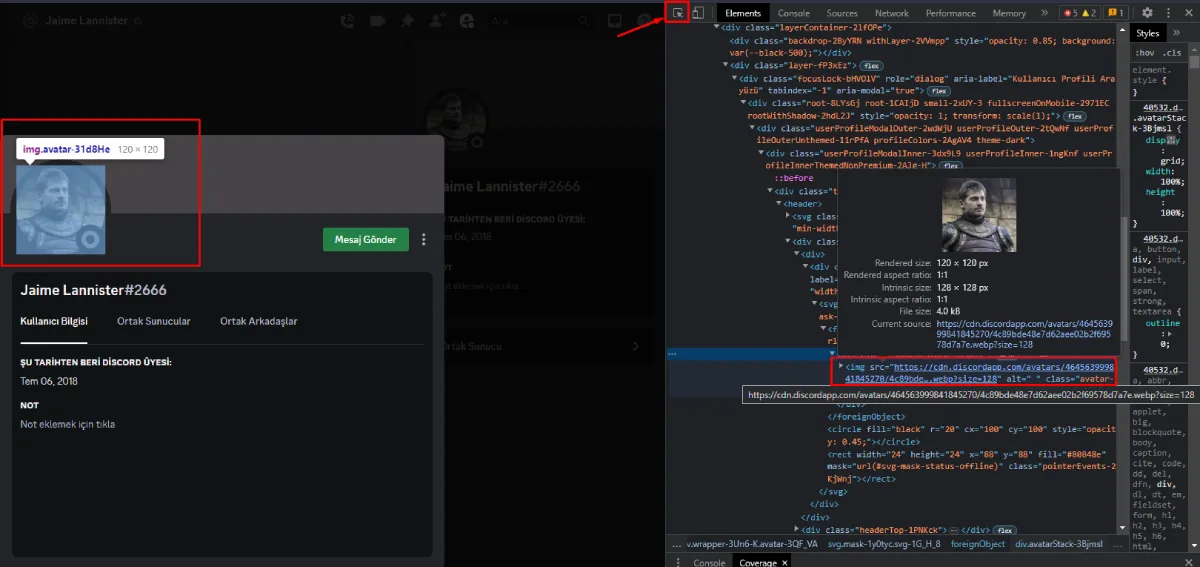Open the Performance tab

950,13
